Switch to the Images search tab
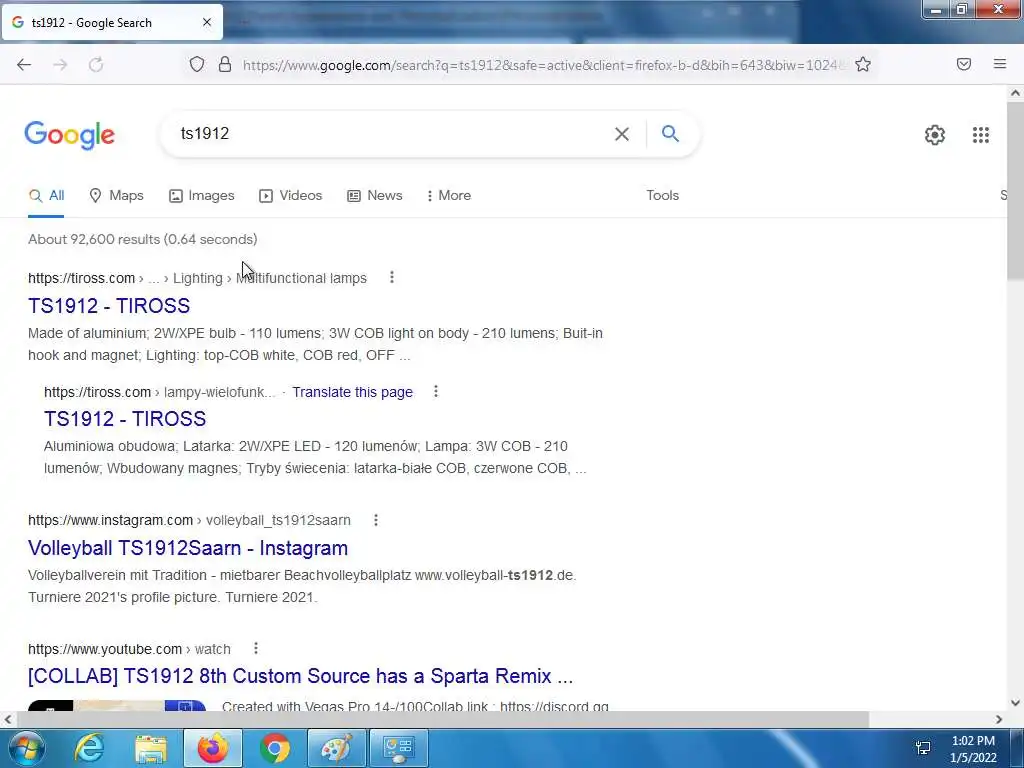The width and height of the screenshot is (1024, 768). (x=202, y=196)
